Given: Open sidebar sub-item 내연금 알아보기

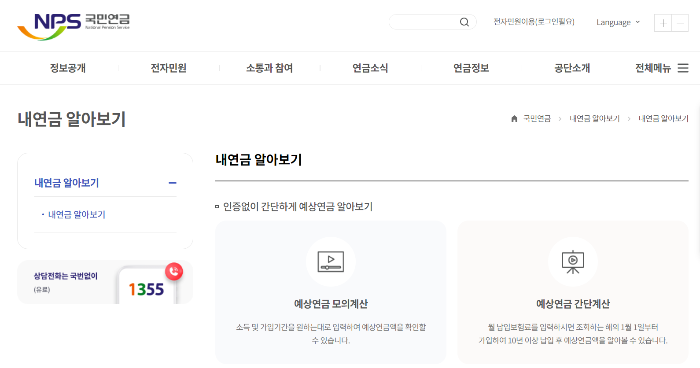Looking at the screenshot, I should pos(76,214).
